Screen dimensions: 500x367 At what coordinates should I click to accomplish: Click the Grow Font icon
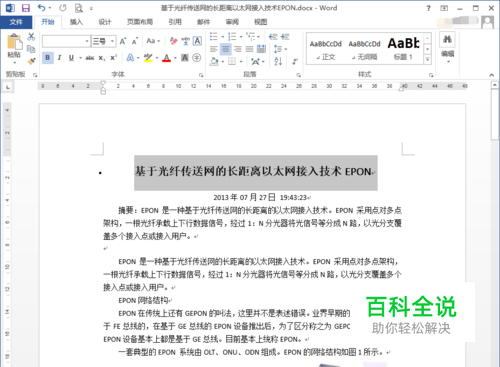tap(123, 41)
